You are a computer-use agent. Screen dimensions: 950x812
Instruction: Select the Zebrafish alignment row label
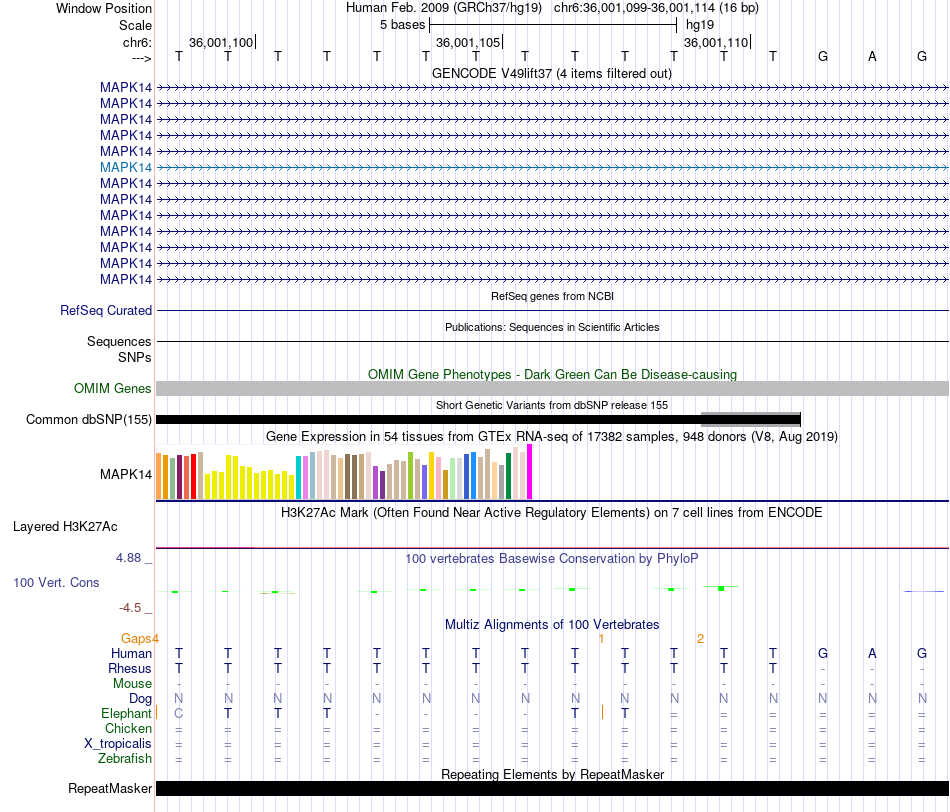125,759
